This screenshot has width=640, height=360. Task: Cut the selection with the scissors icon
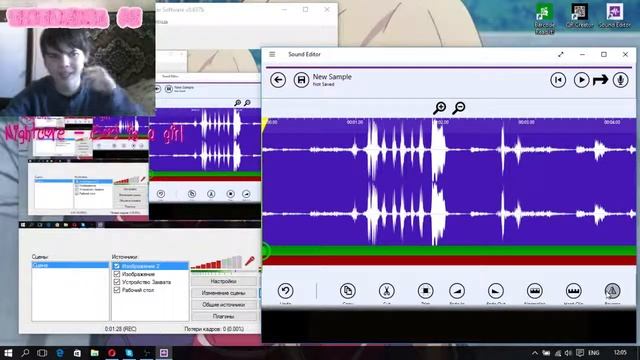click(386, 291)
